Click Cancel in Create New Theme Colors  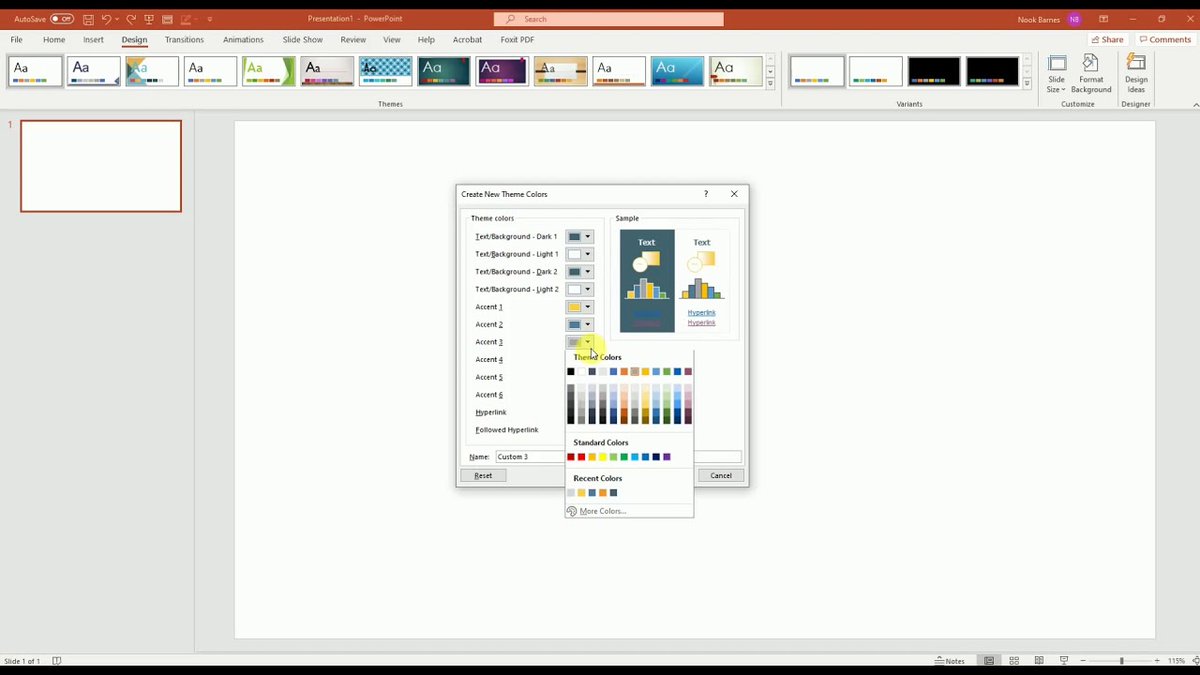pos(721,475)
